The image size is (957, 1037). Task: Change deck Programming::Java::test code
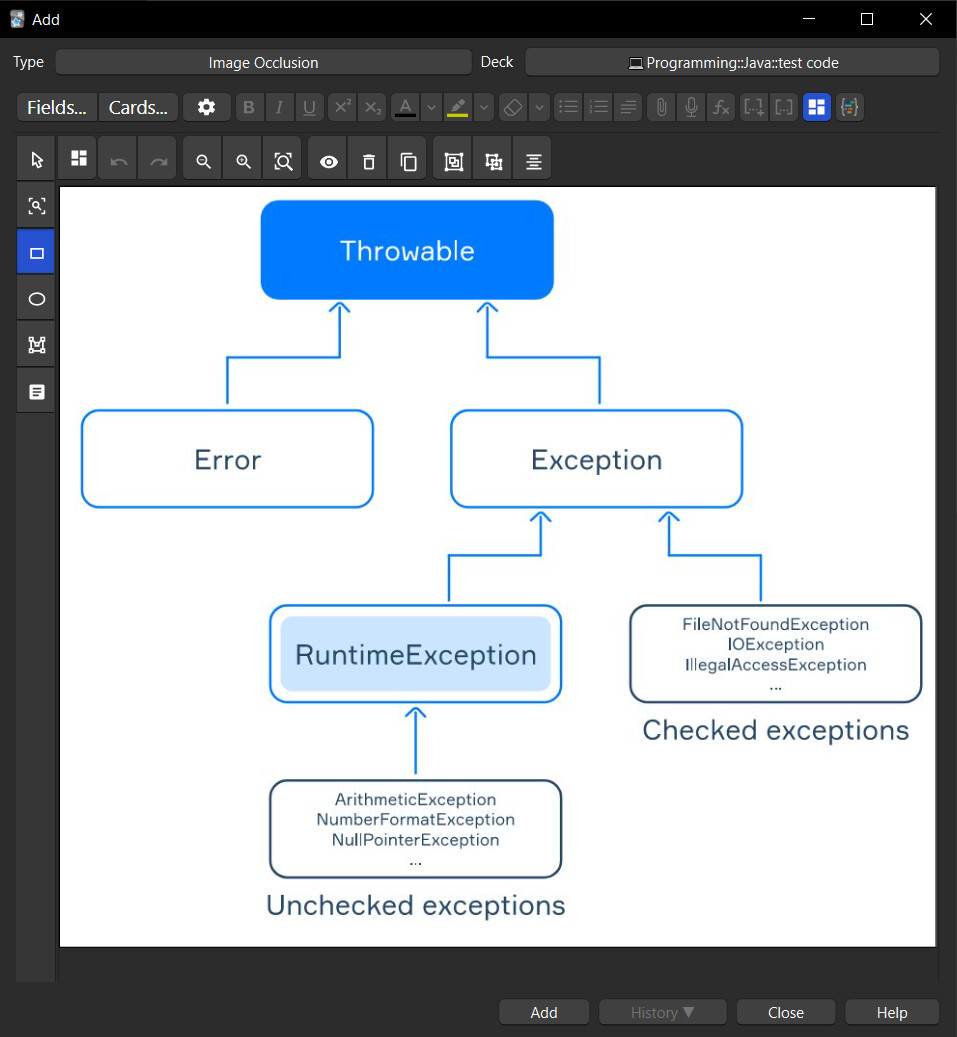pyautogui.click(x=732, y=62)
